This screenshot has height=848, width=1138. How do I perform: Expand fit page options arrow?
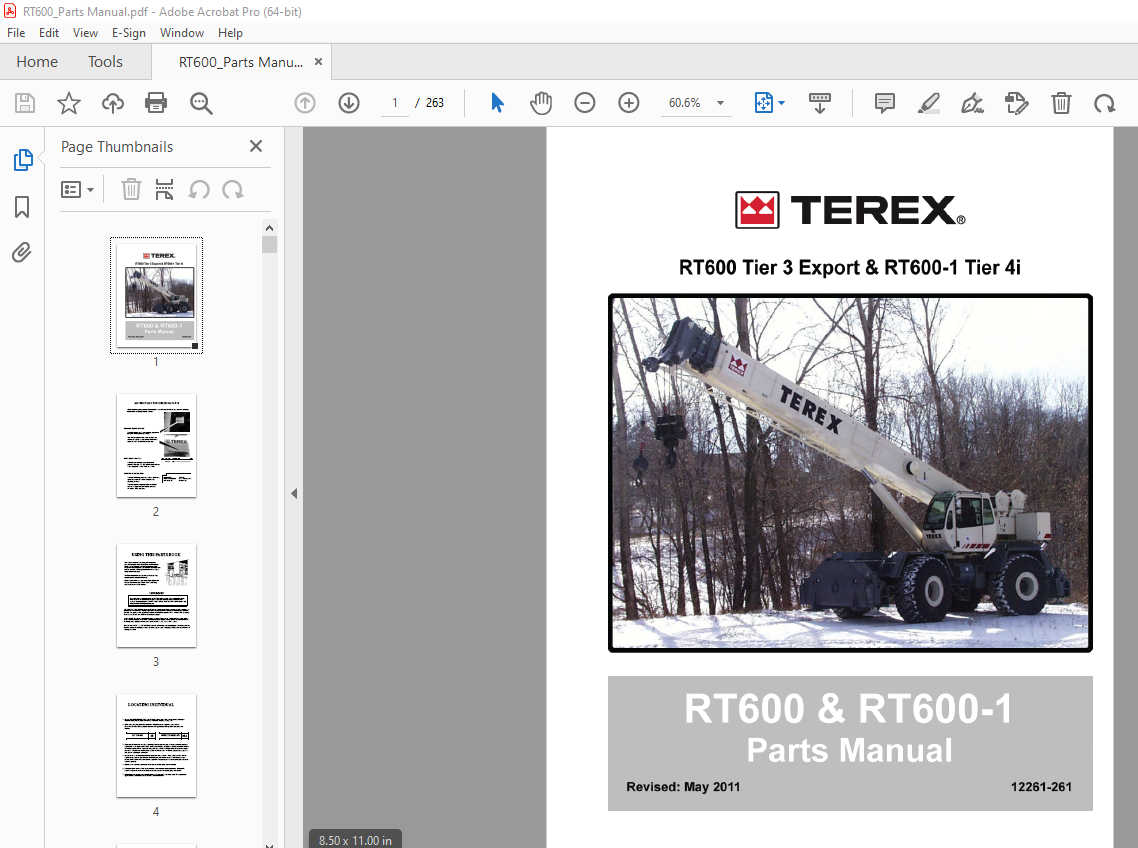click(782, 103)
